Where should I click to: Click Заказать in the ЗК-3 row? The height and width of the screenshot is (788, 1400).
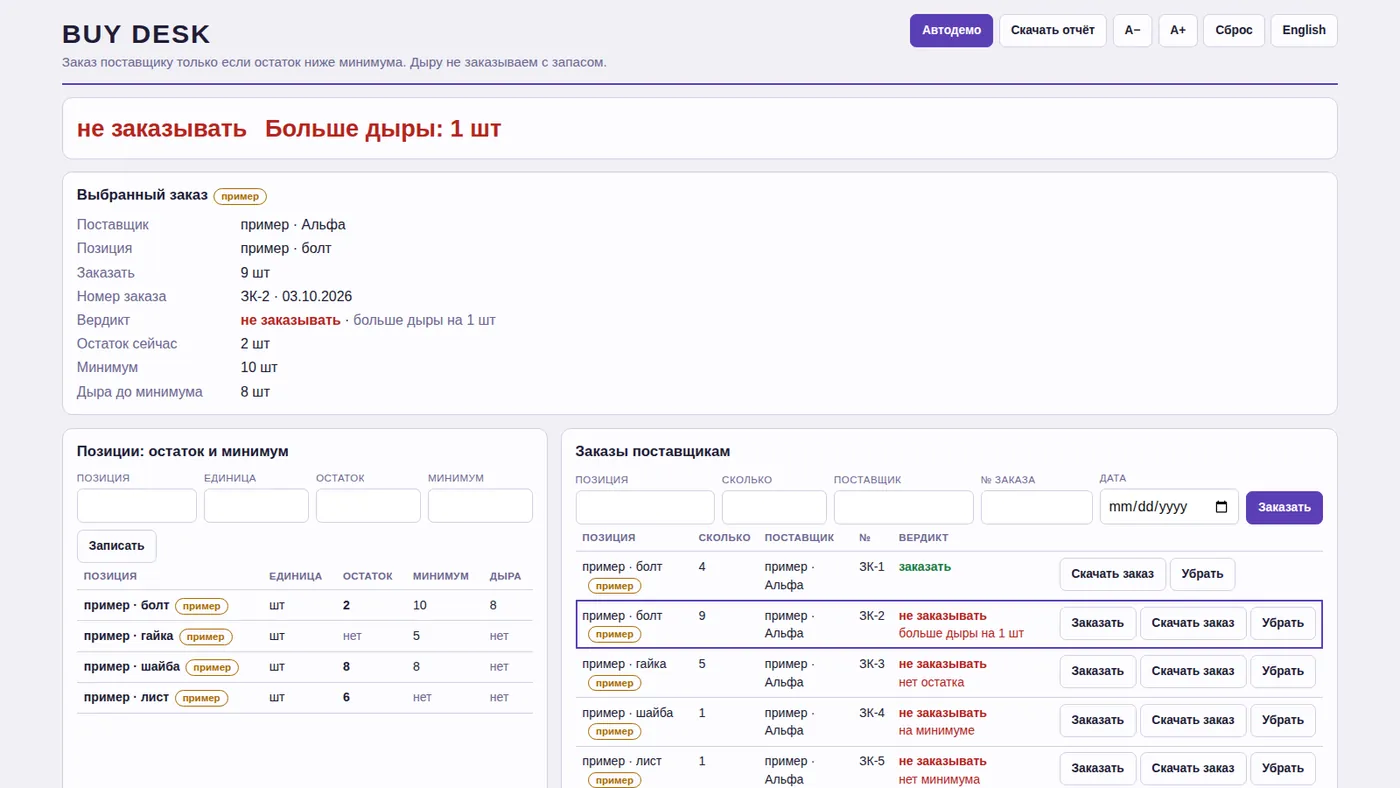(x=1098, y=671)
